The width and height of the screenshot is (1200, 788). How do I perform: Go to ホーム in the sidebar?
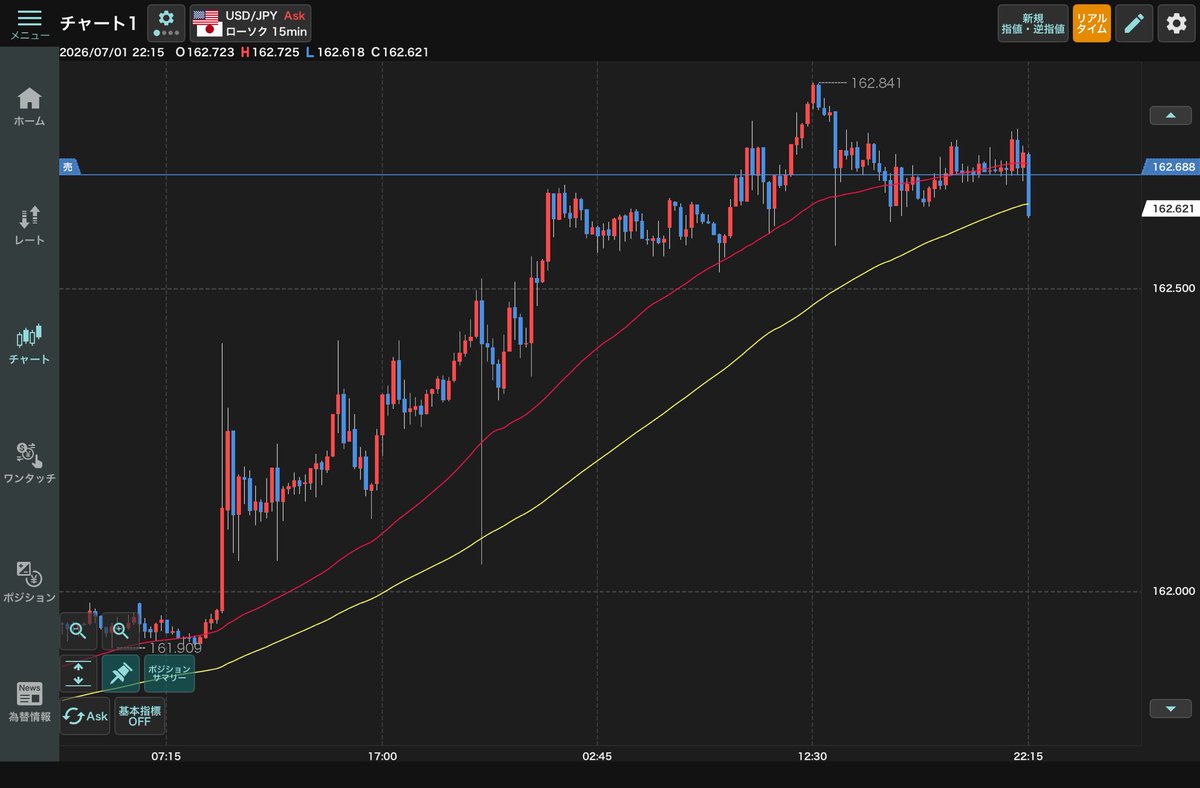pyautogui.click(x=29, y=107)
